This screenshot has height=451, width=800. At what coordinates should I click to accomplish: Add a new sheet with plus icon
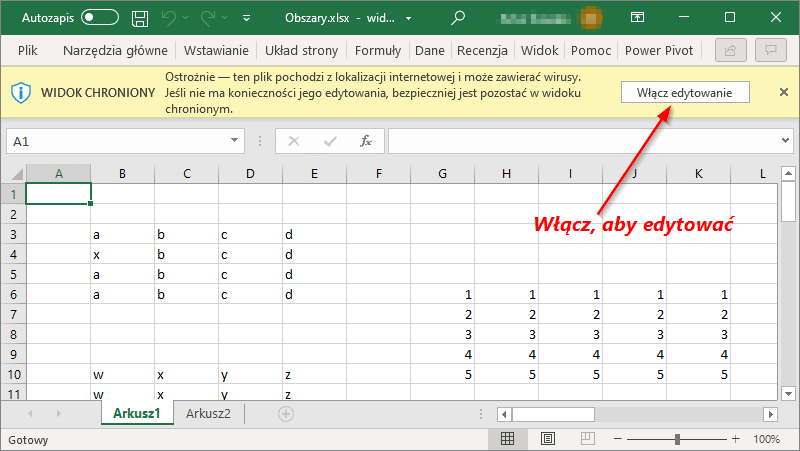coord(286,414)
